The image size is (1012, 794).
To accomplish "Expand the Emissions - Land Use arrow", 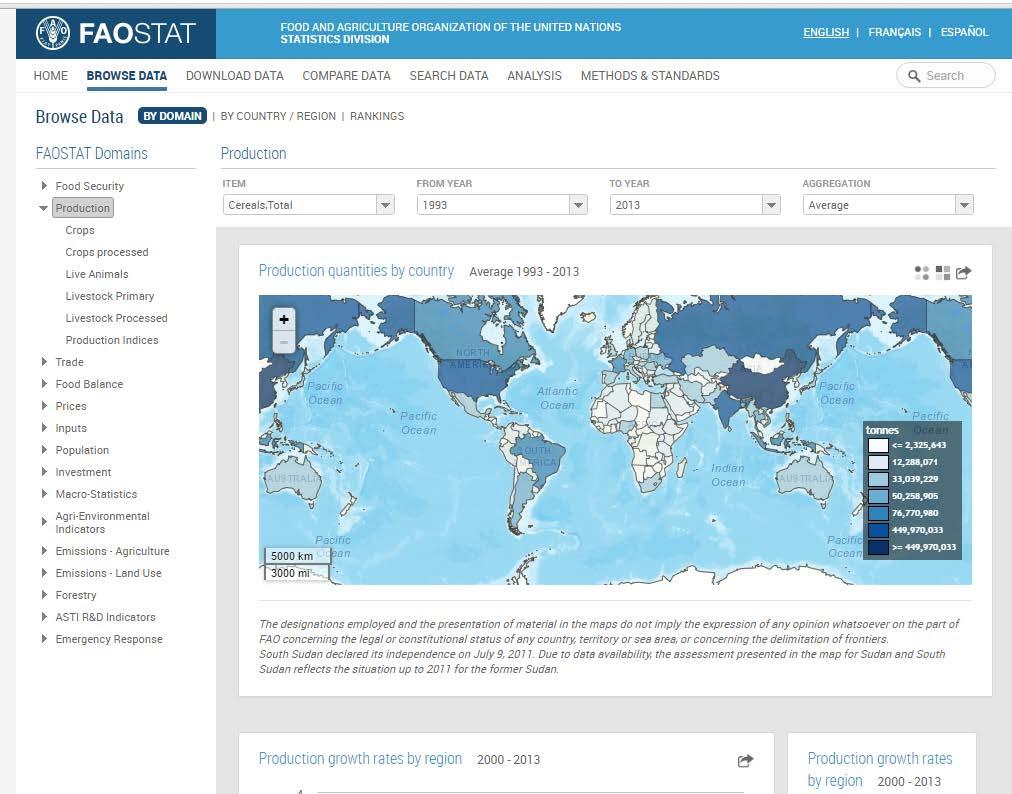I will pyautogui.click(x=44, y=573).
